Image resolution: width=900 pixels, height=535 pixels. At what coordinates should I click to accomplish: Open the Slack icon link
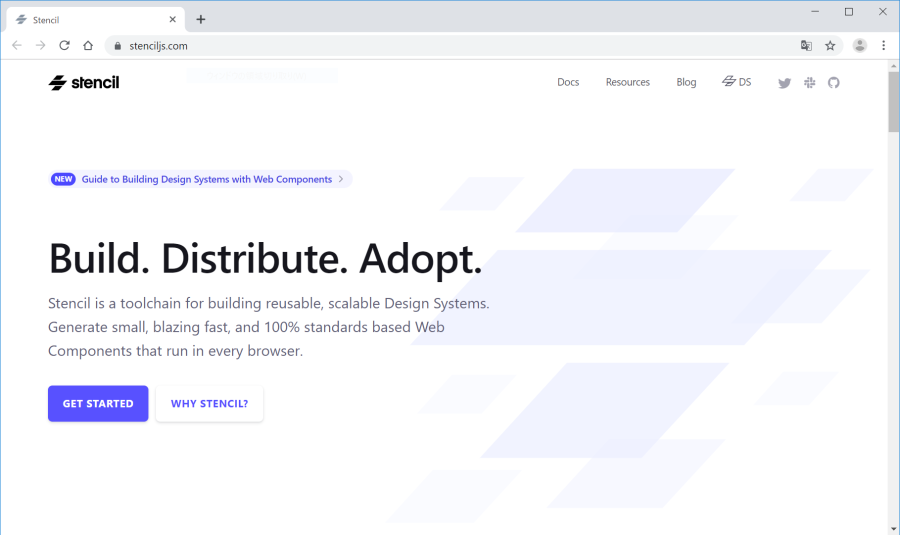pyautogui.click(x=809, y=83)
